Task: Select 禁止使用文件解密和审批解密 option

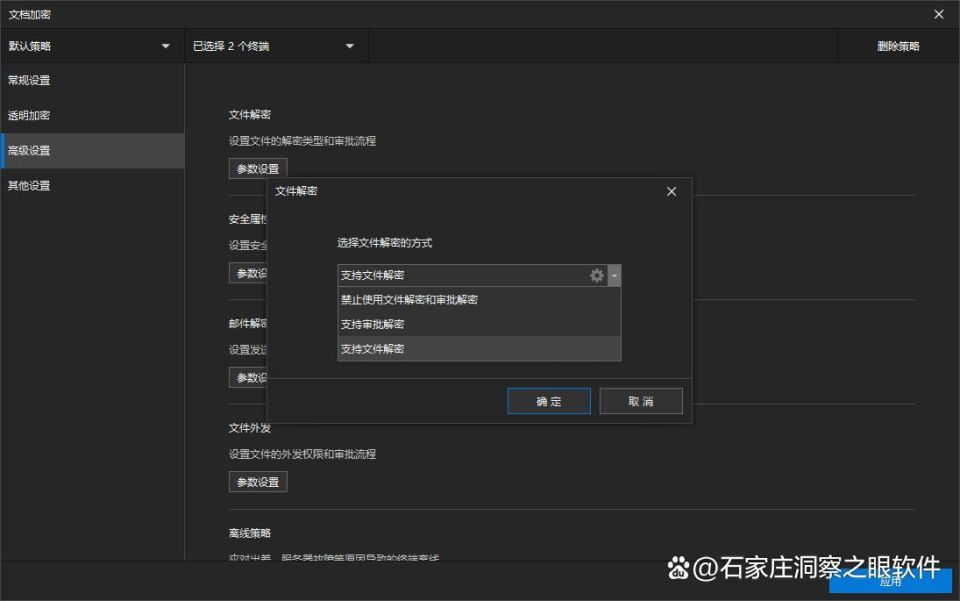Action: click(x=479, y=299)
